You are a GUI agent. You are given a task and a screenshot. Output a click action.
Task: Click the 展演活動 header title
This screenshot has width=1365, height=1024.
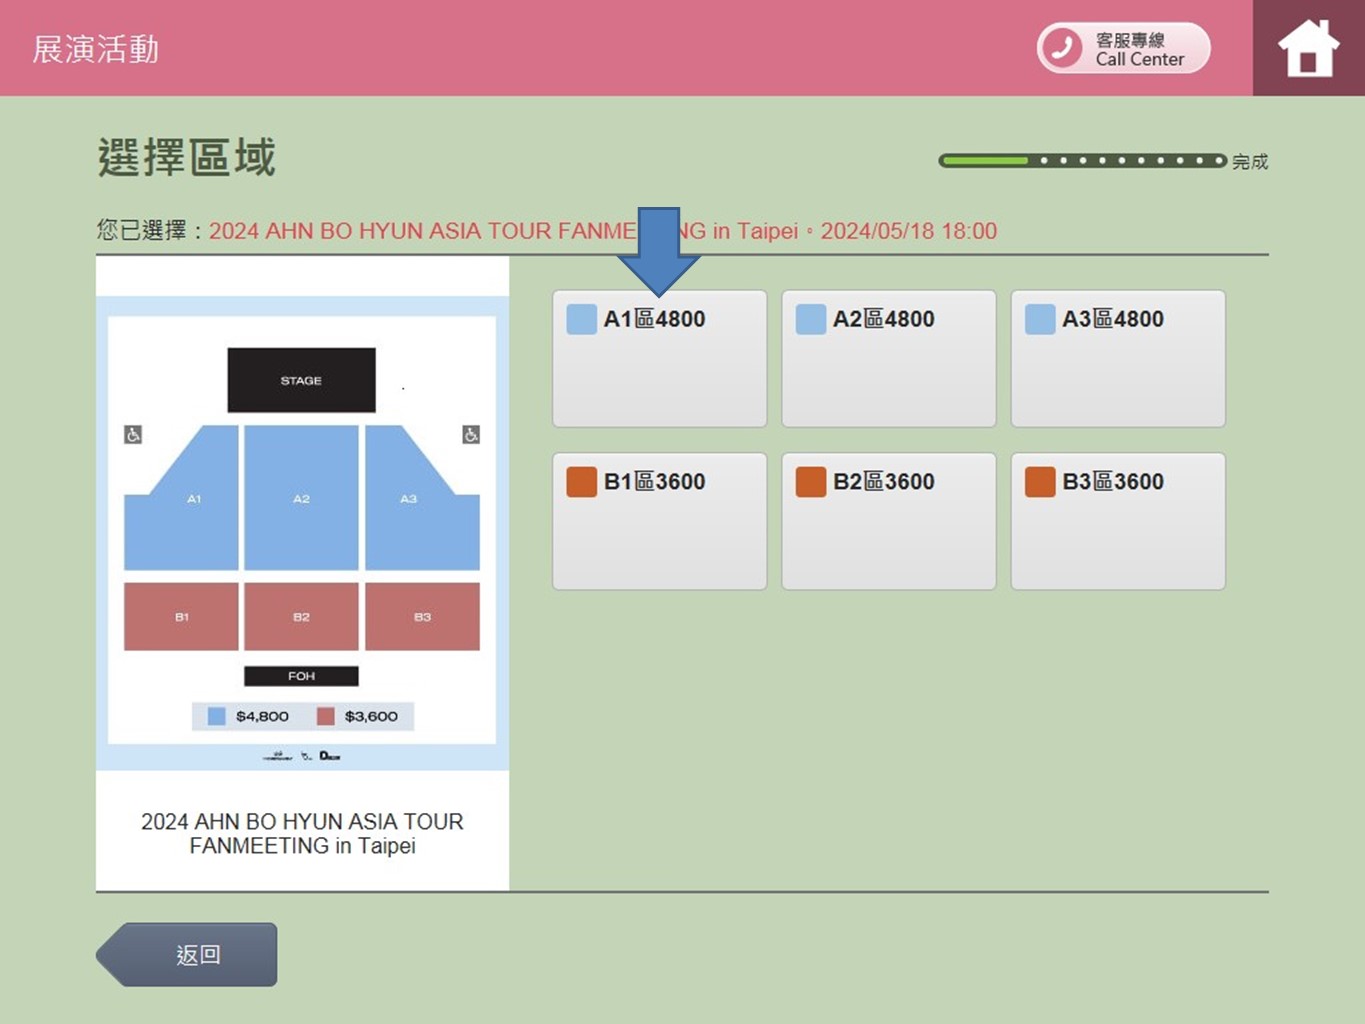(95, 49)
